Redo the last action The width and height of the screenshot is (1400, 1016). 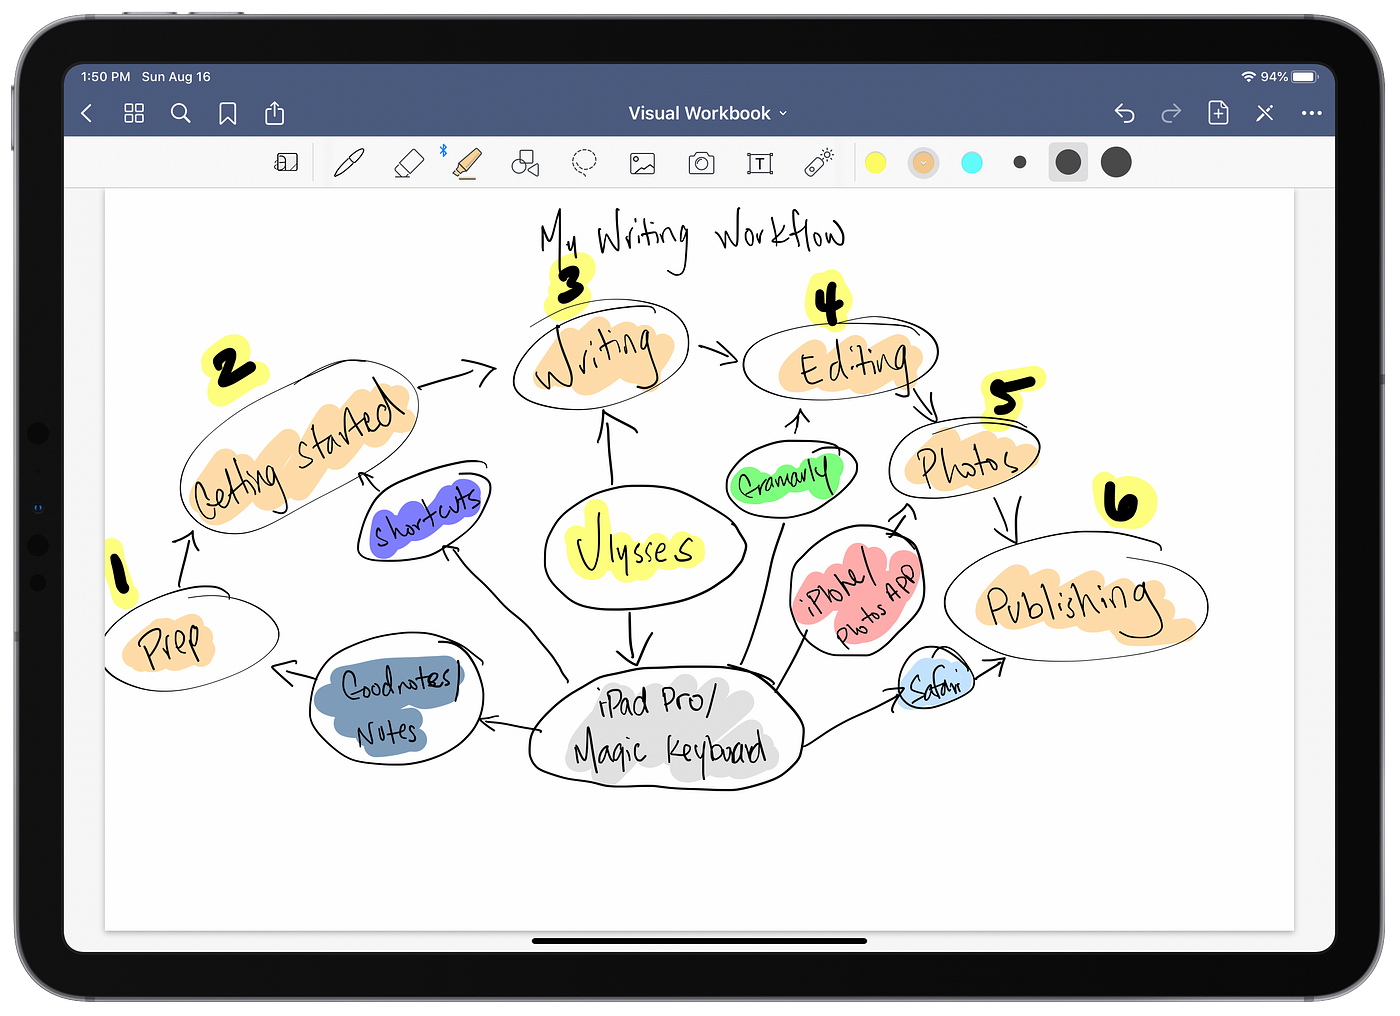[1171, 114]
